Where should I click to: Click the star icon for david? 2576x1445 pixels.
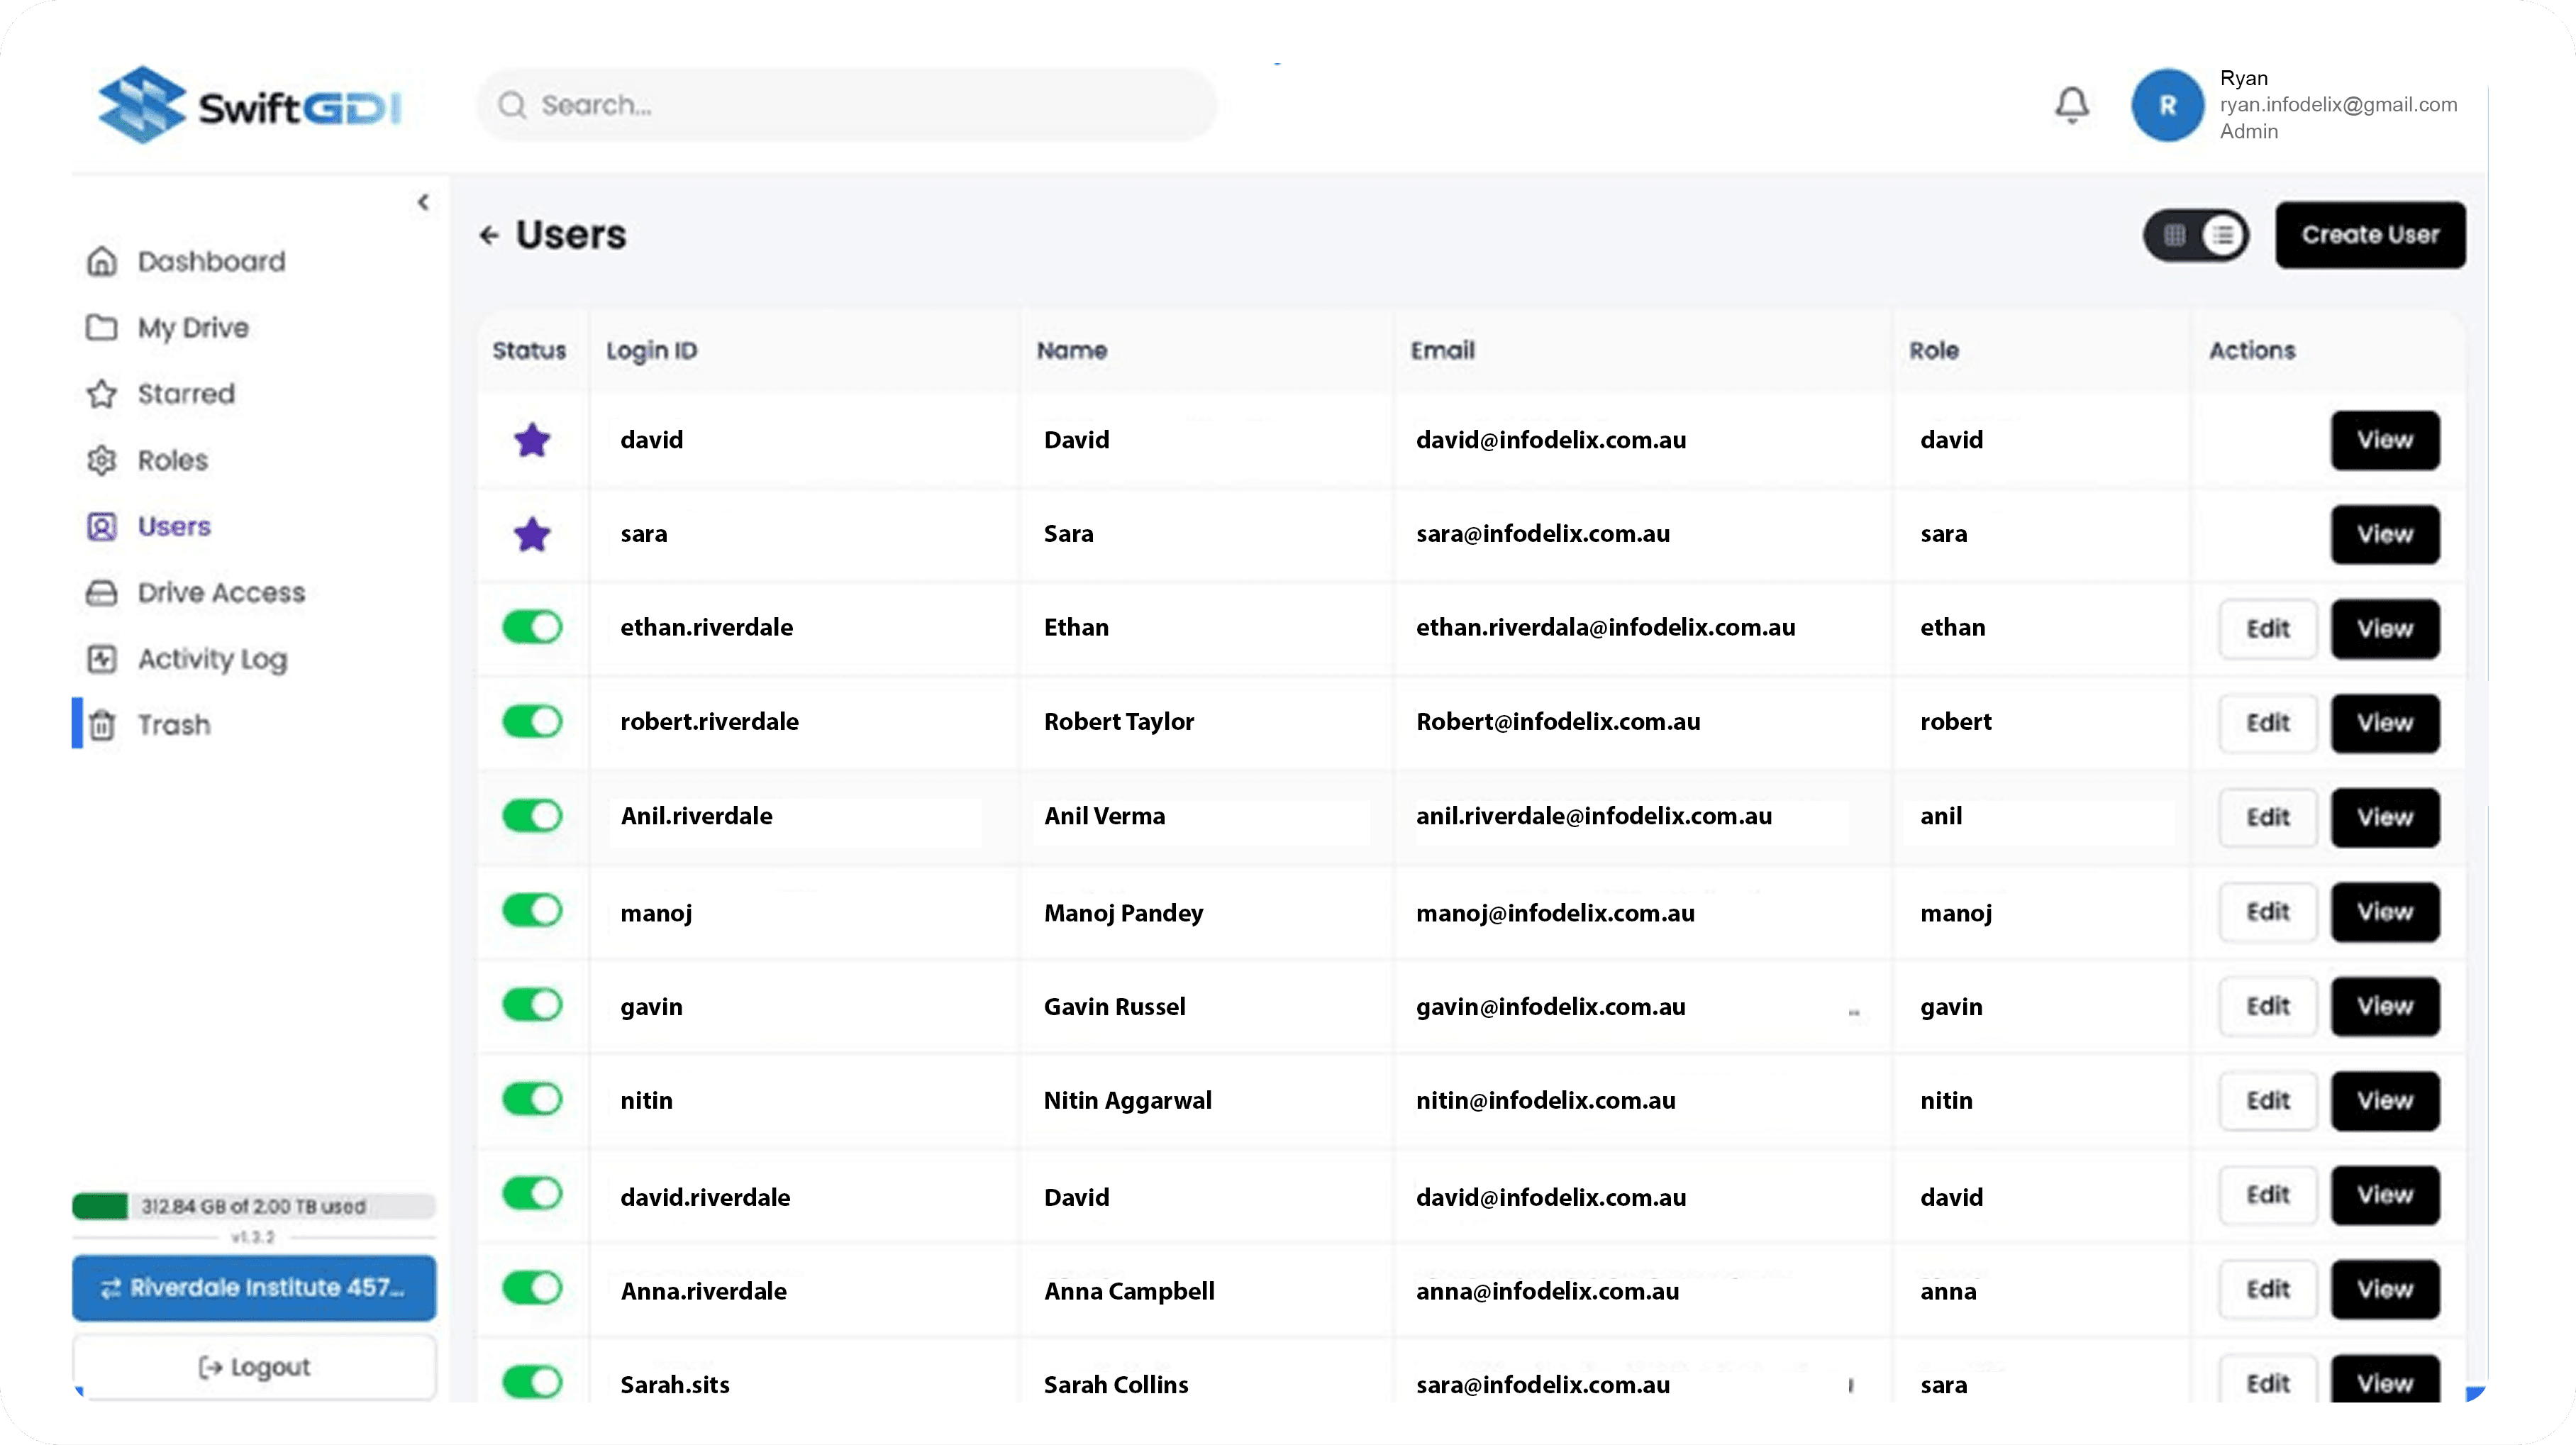pos(532,440)
